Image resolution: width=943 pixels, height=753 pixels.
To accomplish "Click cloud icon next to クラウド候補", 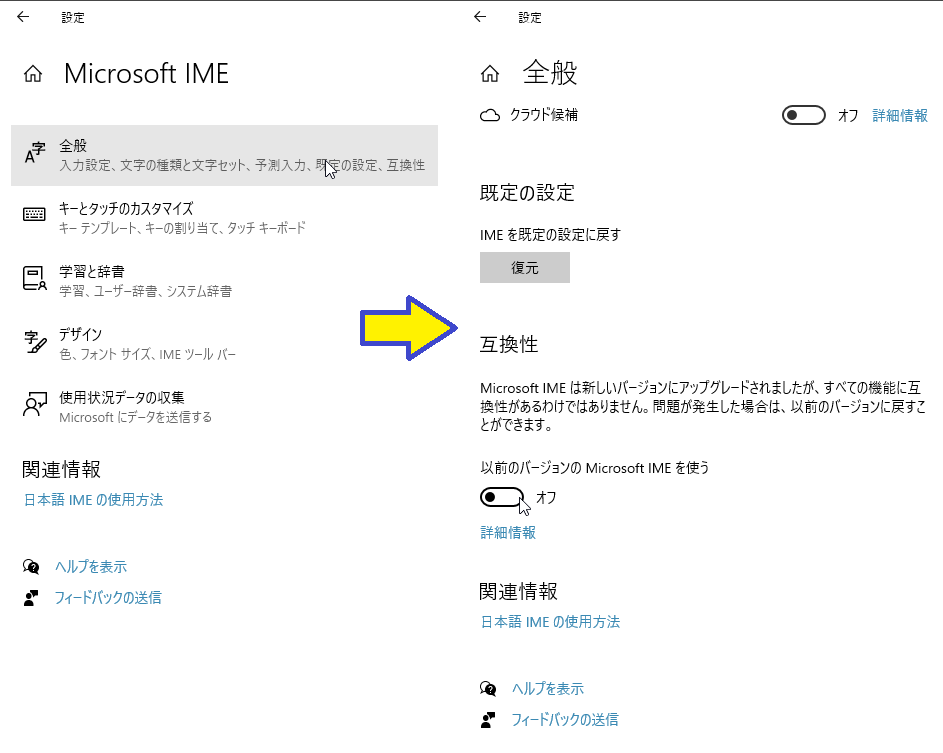I will click(x=490, y=115).
